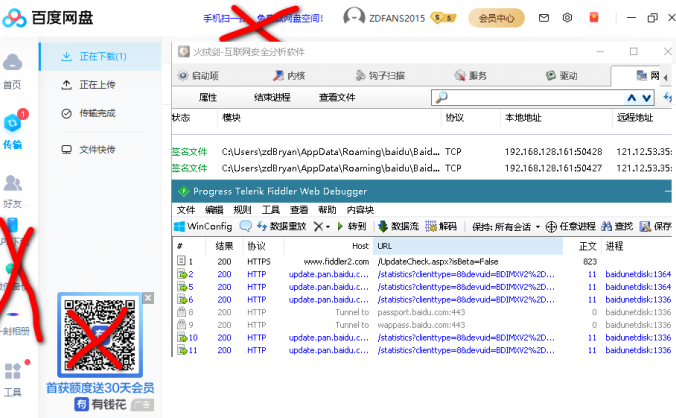Viewport: 676px width, 418px height.
Task: Sort Fiddler sessions by URL column
Action: tap(468, 246)
